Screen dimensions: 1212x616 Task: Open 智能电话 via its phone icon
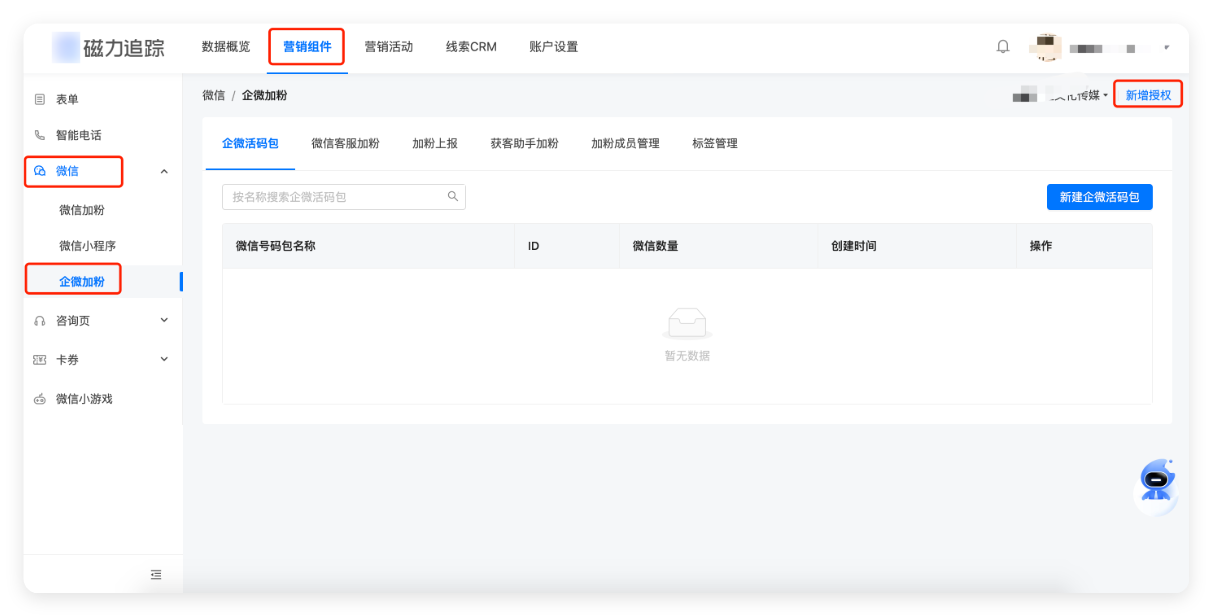click(x=38, y=134)
